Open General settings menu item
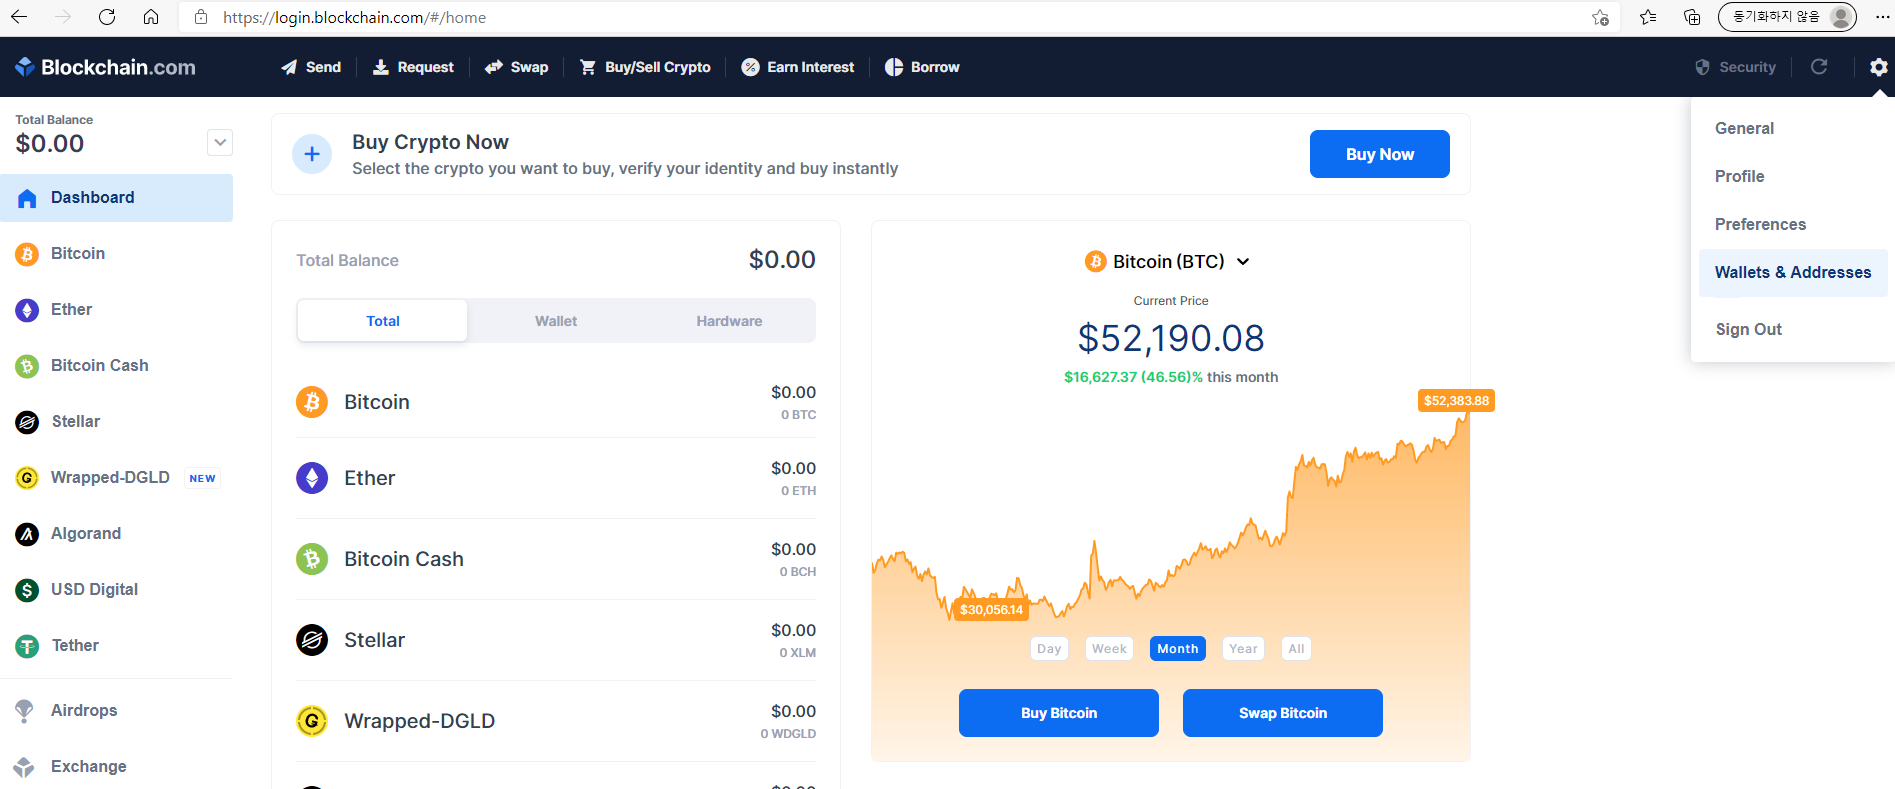The image size is (1895, 789). click(x=1793, y=128)
